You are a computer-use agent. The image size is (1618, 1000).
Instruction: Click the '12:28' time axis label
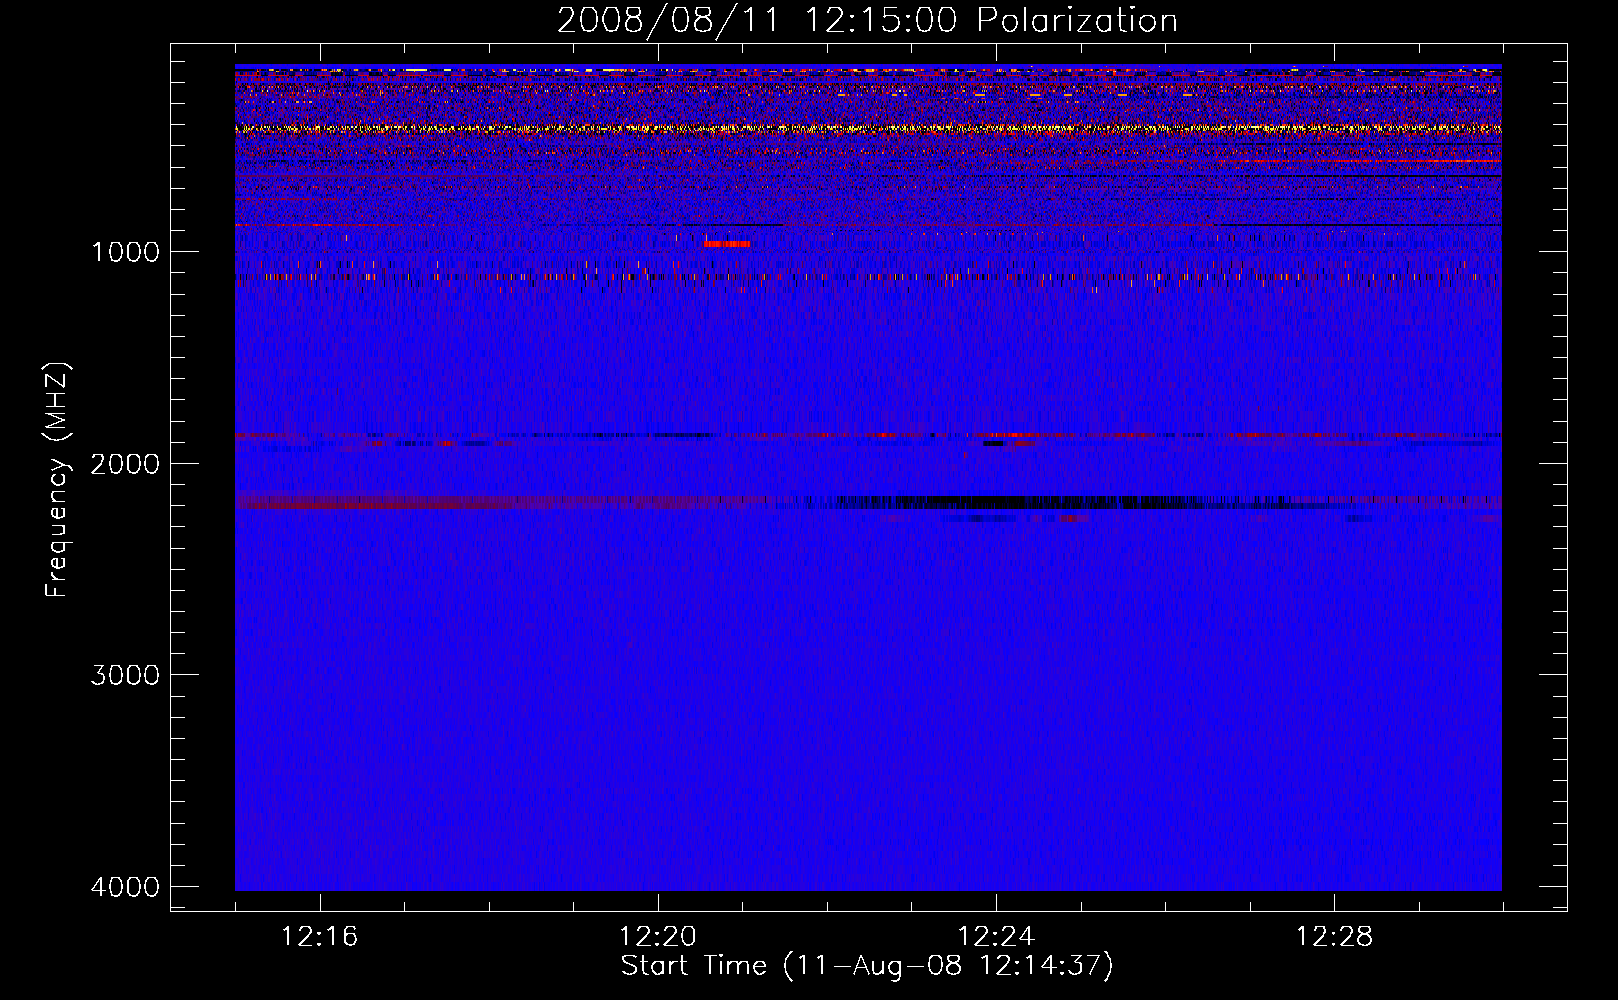coord(1334,937)
